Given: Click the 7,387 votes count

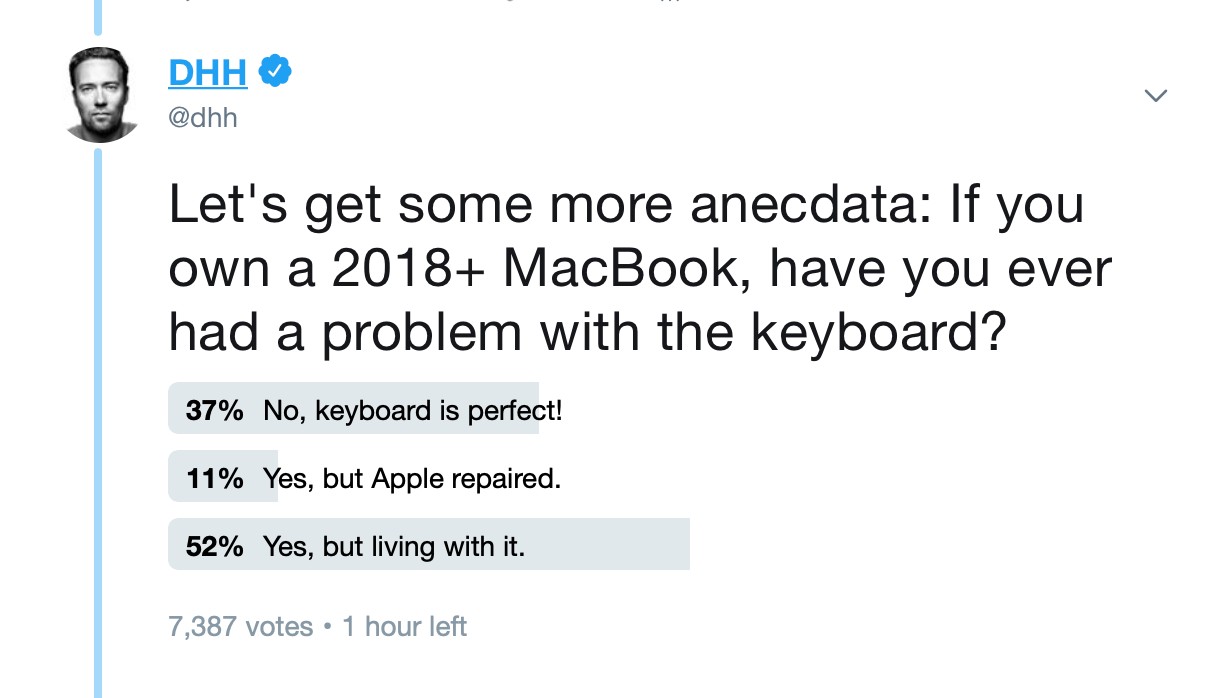Looking at the screenshot, I should [x=241, y=627].
